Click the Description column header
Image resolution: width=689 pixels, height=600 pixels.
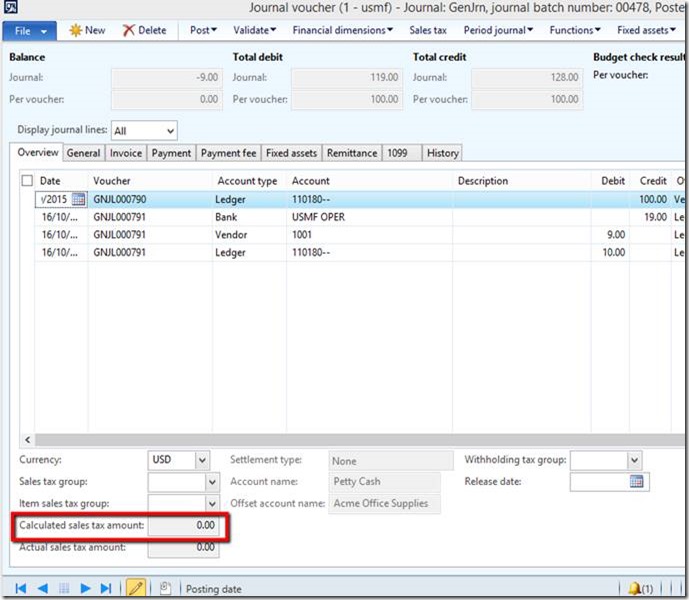(x=482, y=181)
